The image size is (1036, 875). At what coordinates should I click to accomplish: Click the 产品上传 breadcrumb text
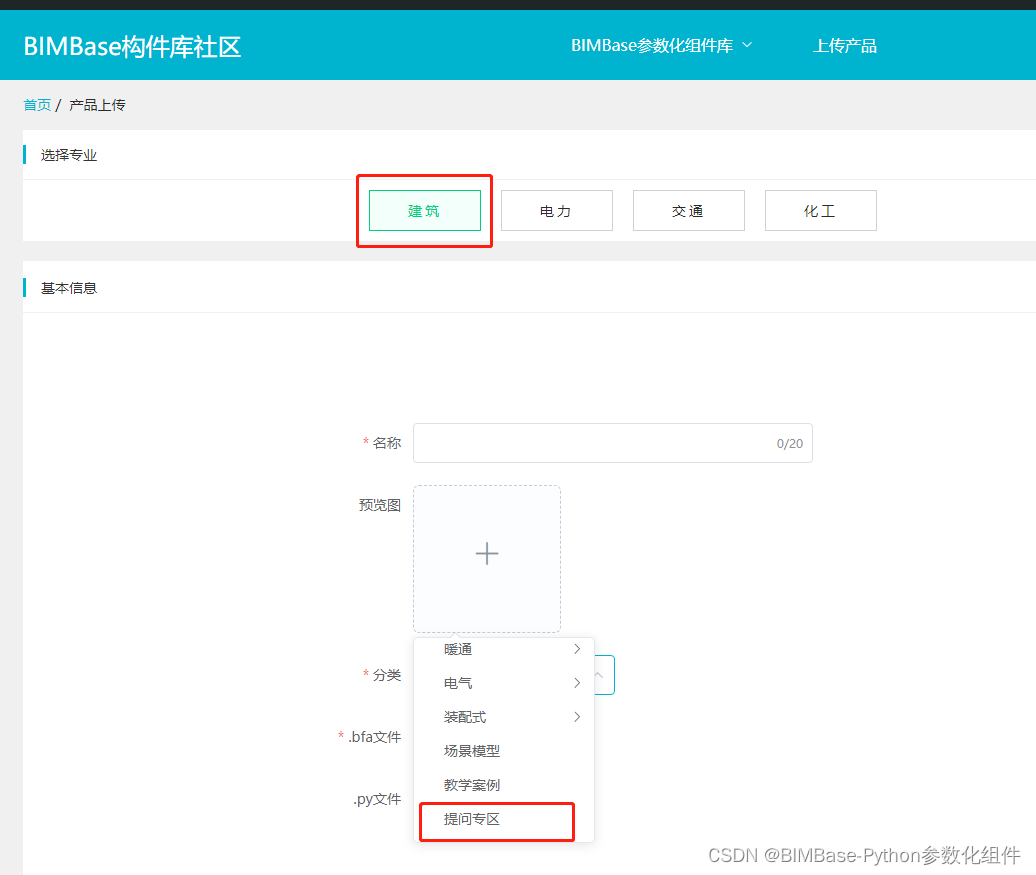click(97, 105)
